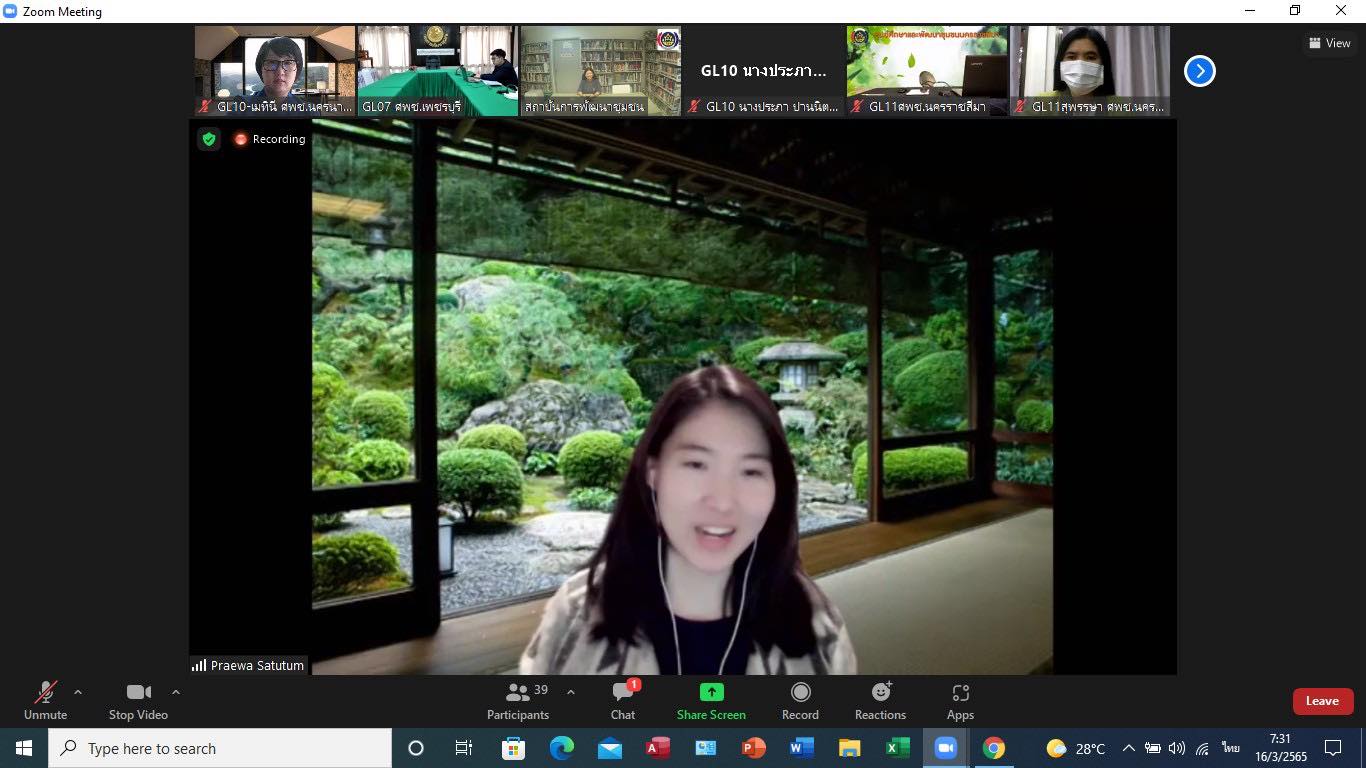Open Zoom Apps
This screenshot has width=1366, height=768.
click(960, 700)
